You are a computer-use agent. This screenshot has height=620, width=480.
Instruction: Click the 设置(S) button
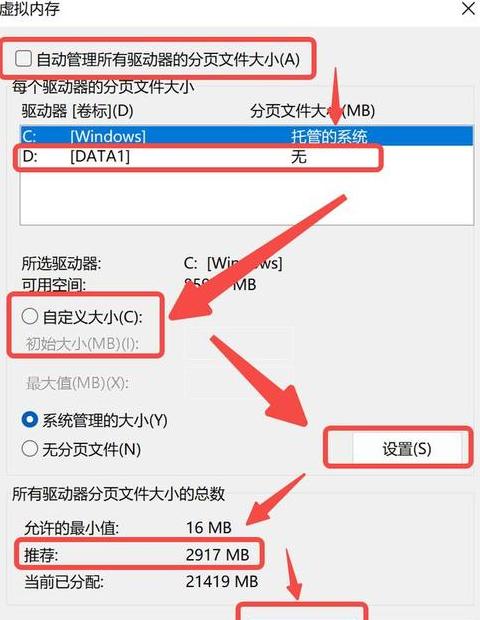pyautogui.click(x=406, y=449)
